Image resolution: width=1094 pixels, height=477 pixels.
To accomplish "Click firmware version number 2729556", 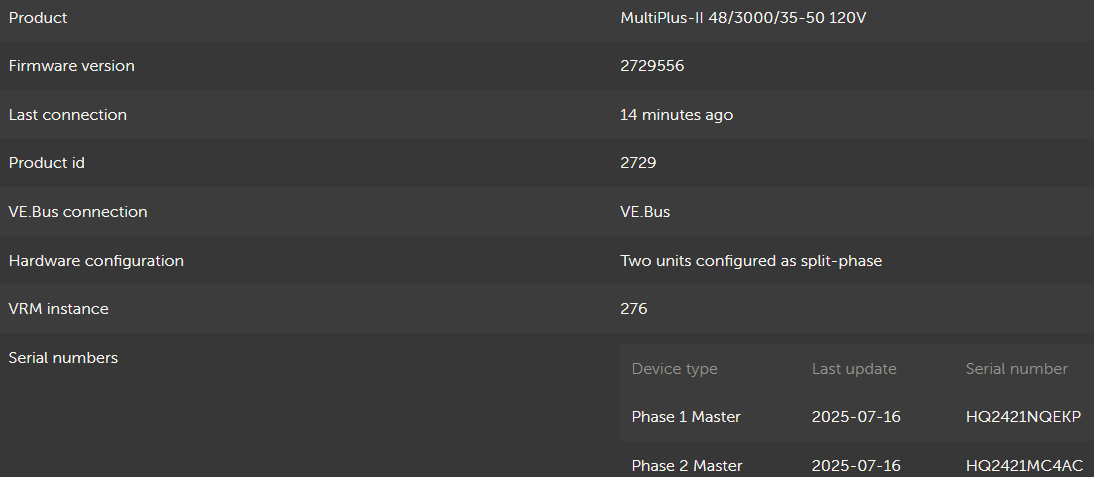I will pyautogui.click(x=652, y=66).
